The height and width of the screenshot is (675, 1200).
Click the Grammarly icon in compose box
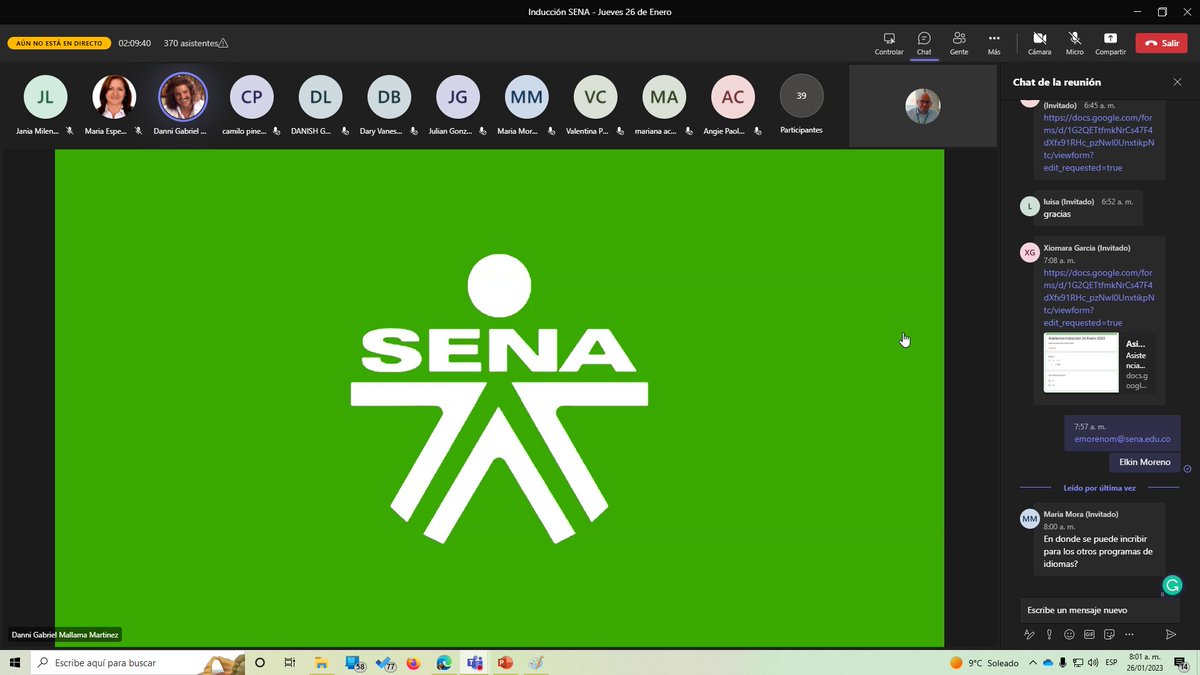[x=1173, y=585]
